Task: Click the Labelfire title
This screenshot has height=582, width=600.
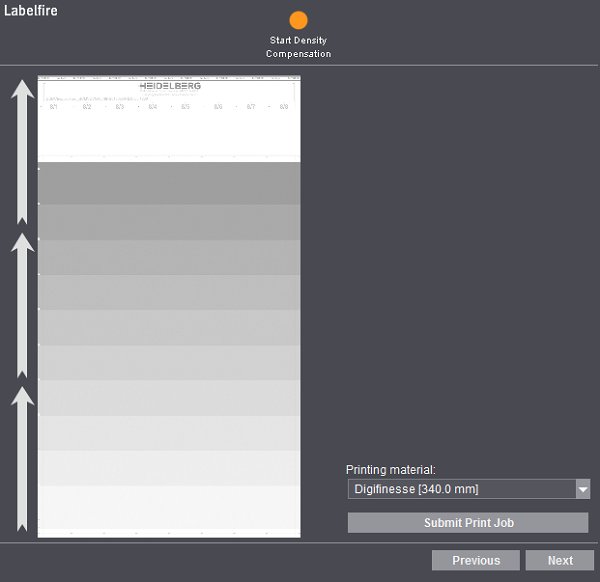Action: click(31, 10)
